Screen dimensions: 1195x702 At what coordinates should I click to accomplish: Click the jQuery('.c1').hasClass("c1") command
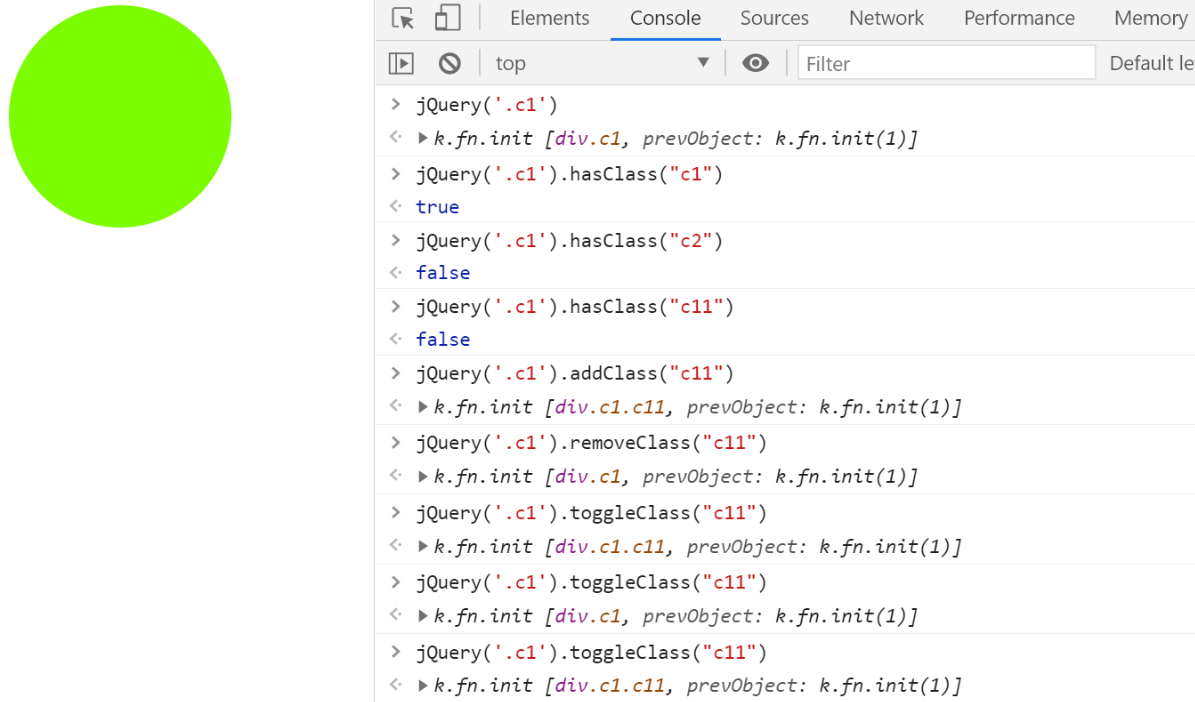[x=569, y=174]
